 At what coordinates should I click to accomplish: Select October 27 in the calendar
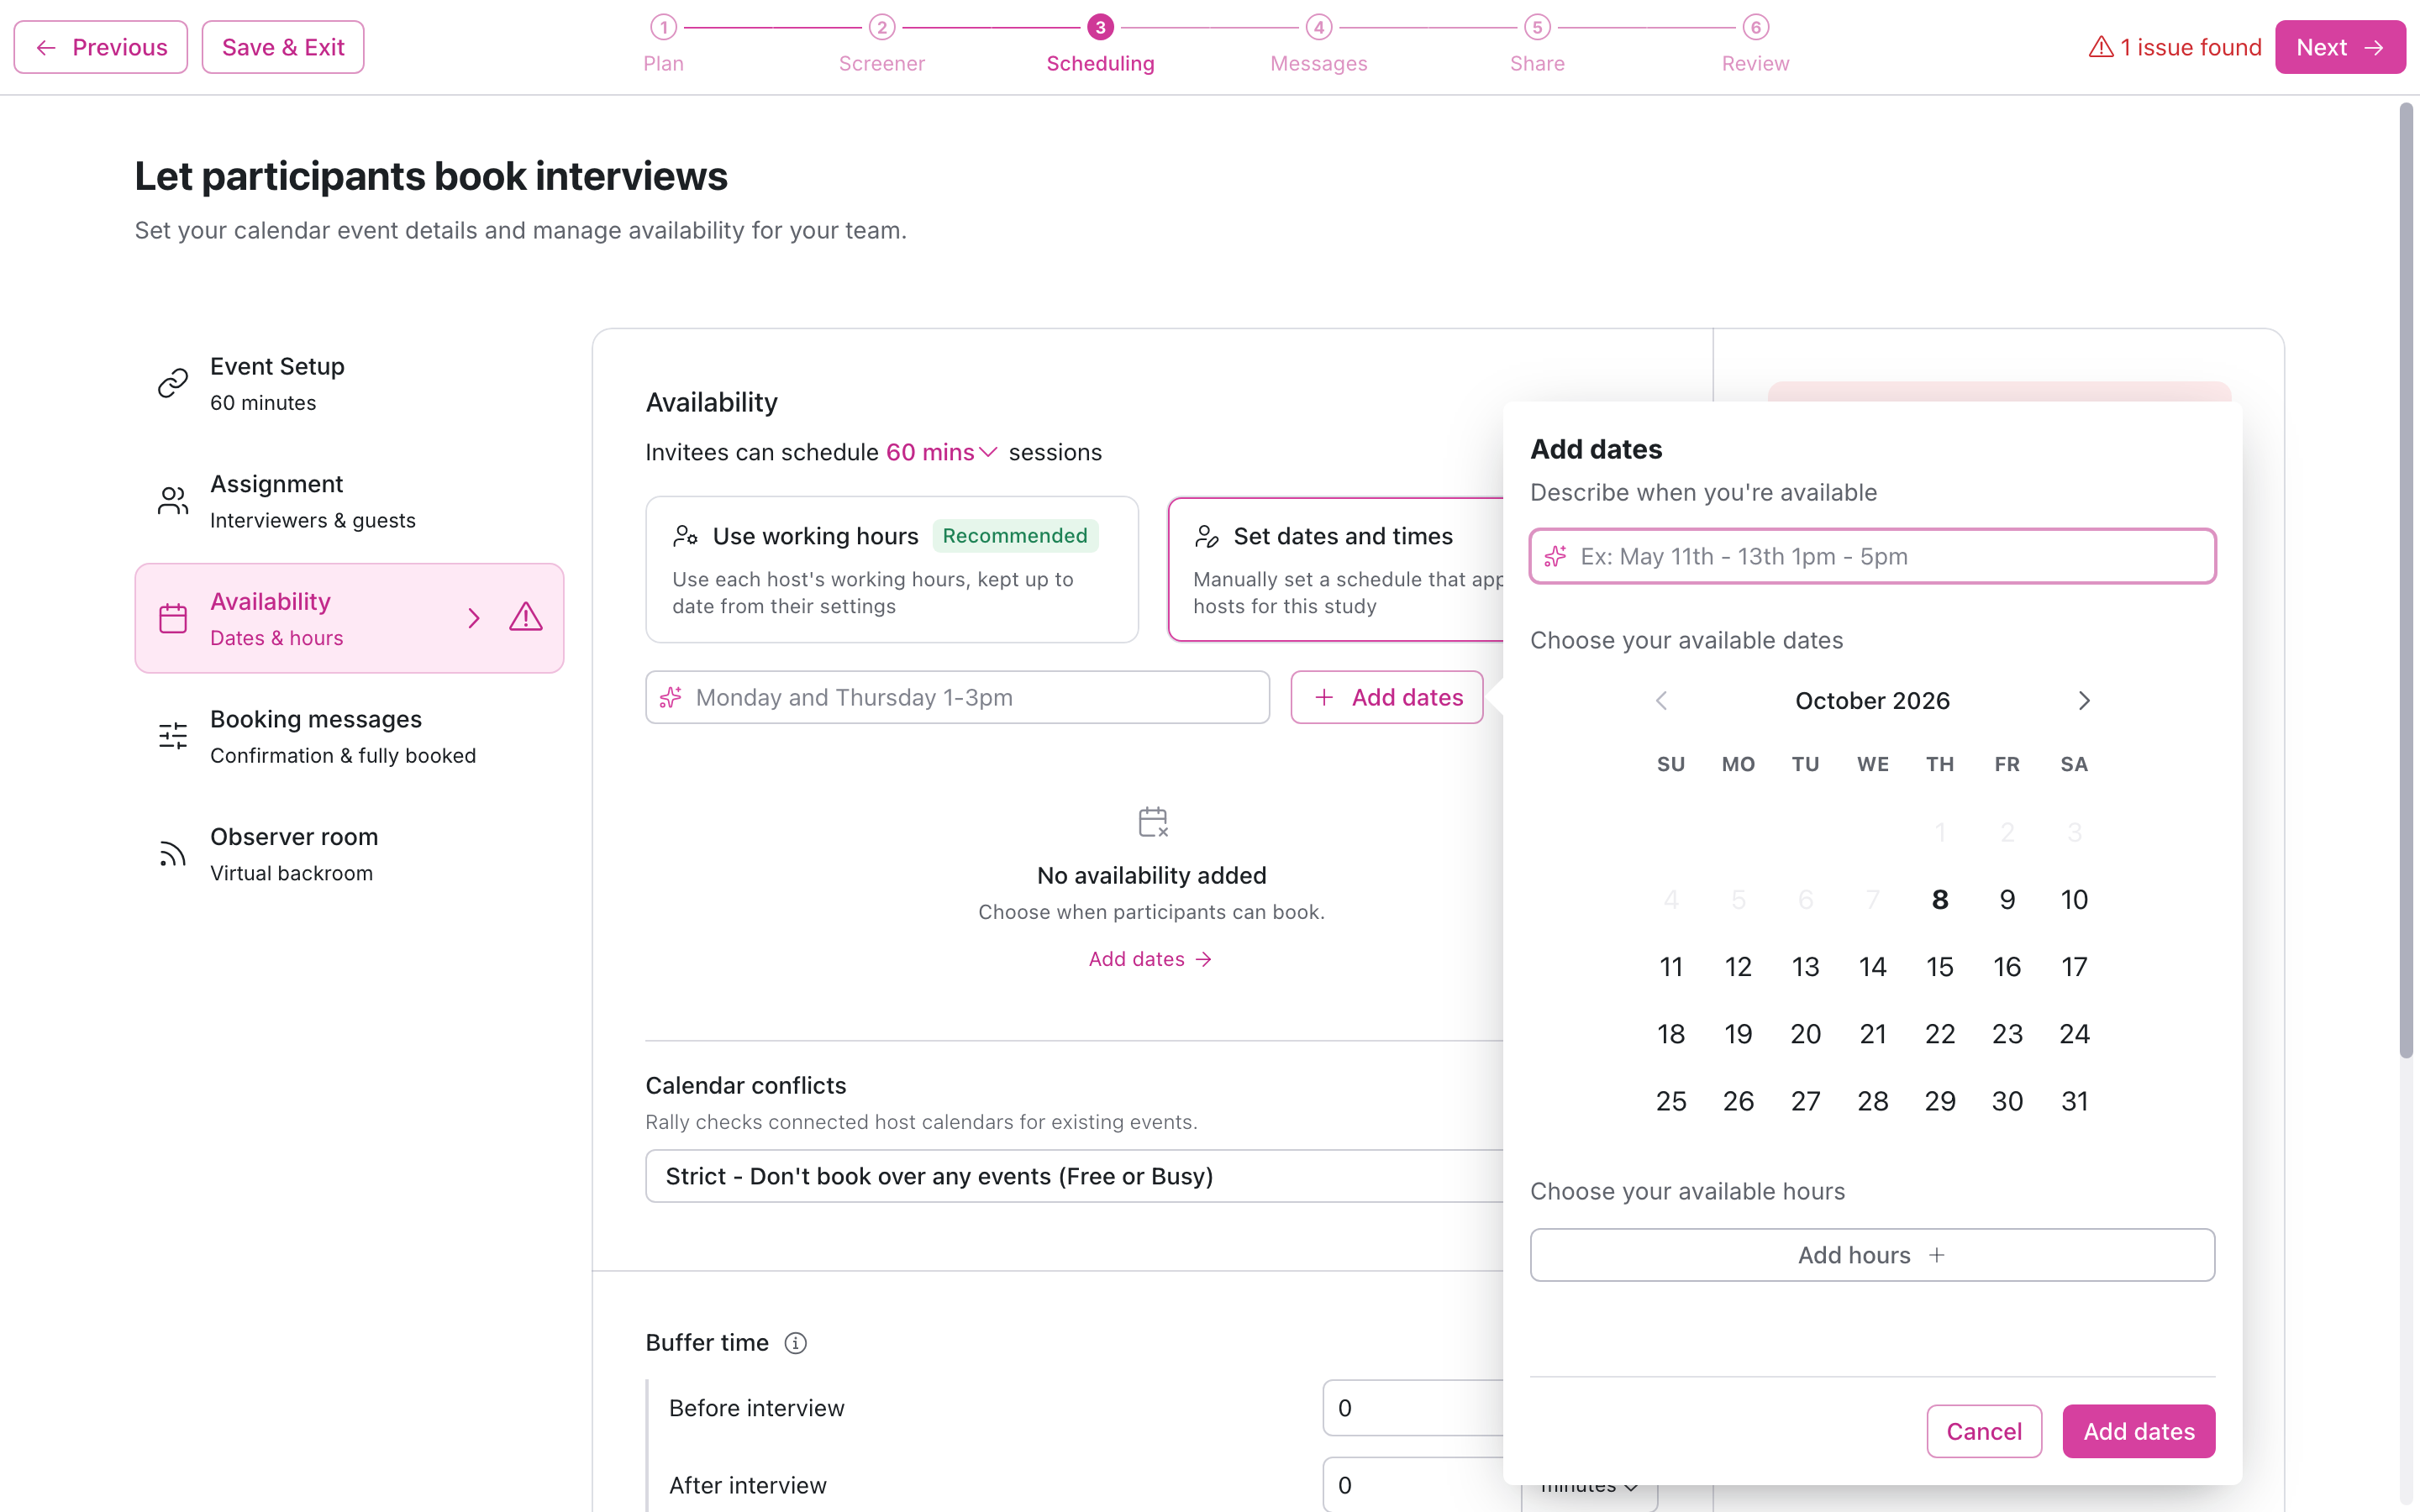(x=1805, y=1101)
